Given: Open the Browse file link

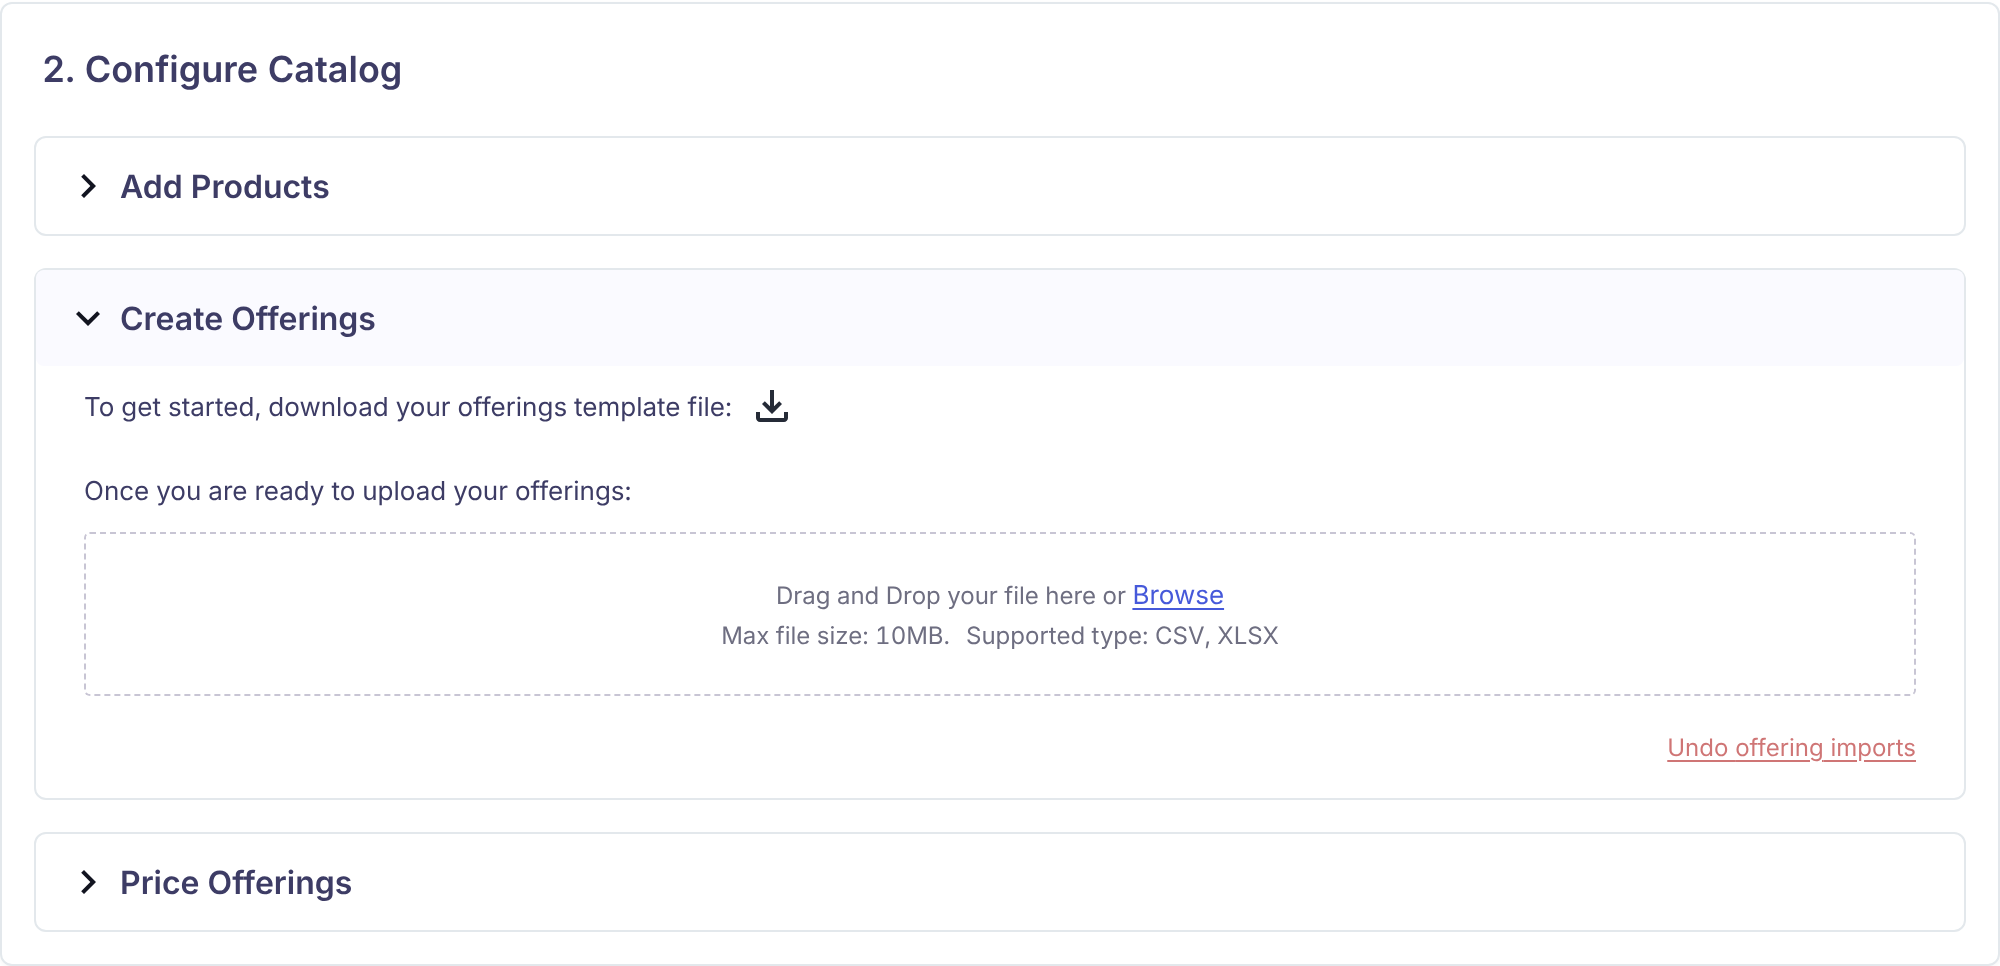Looking at the screenshot, I should tap(1178, 595).
